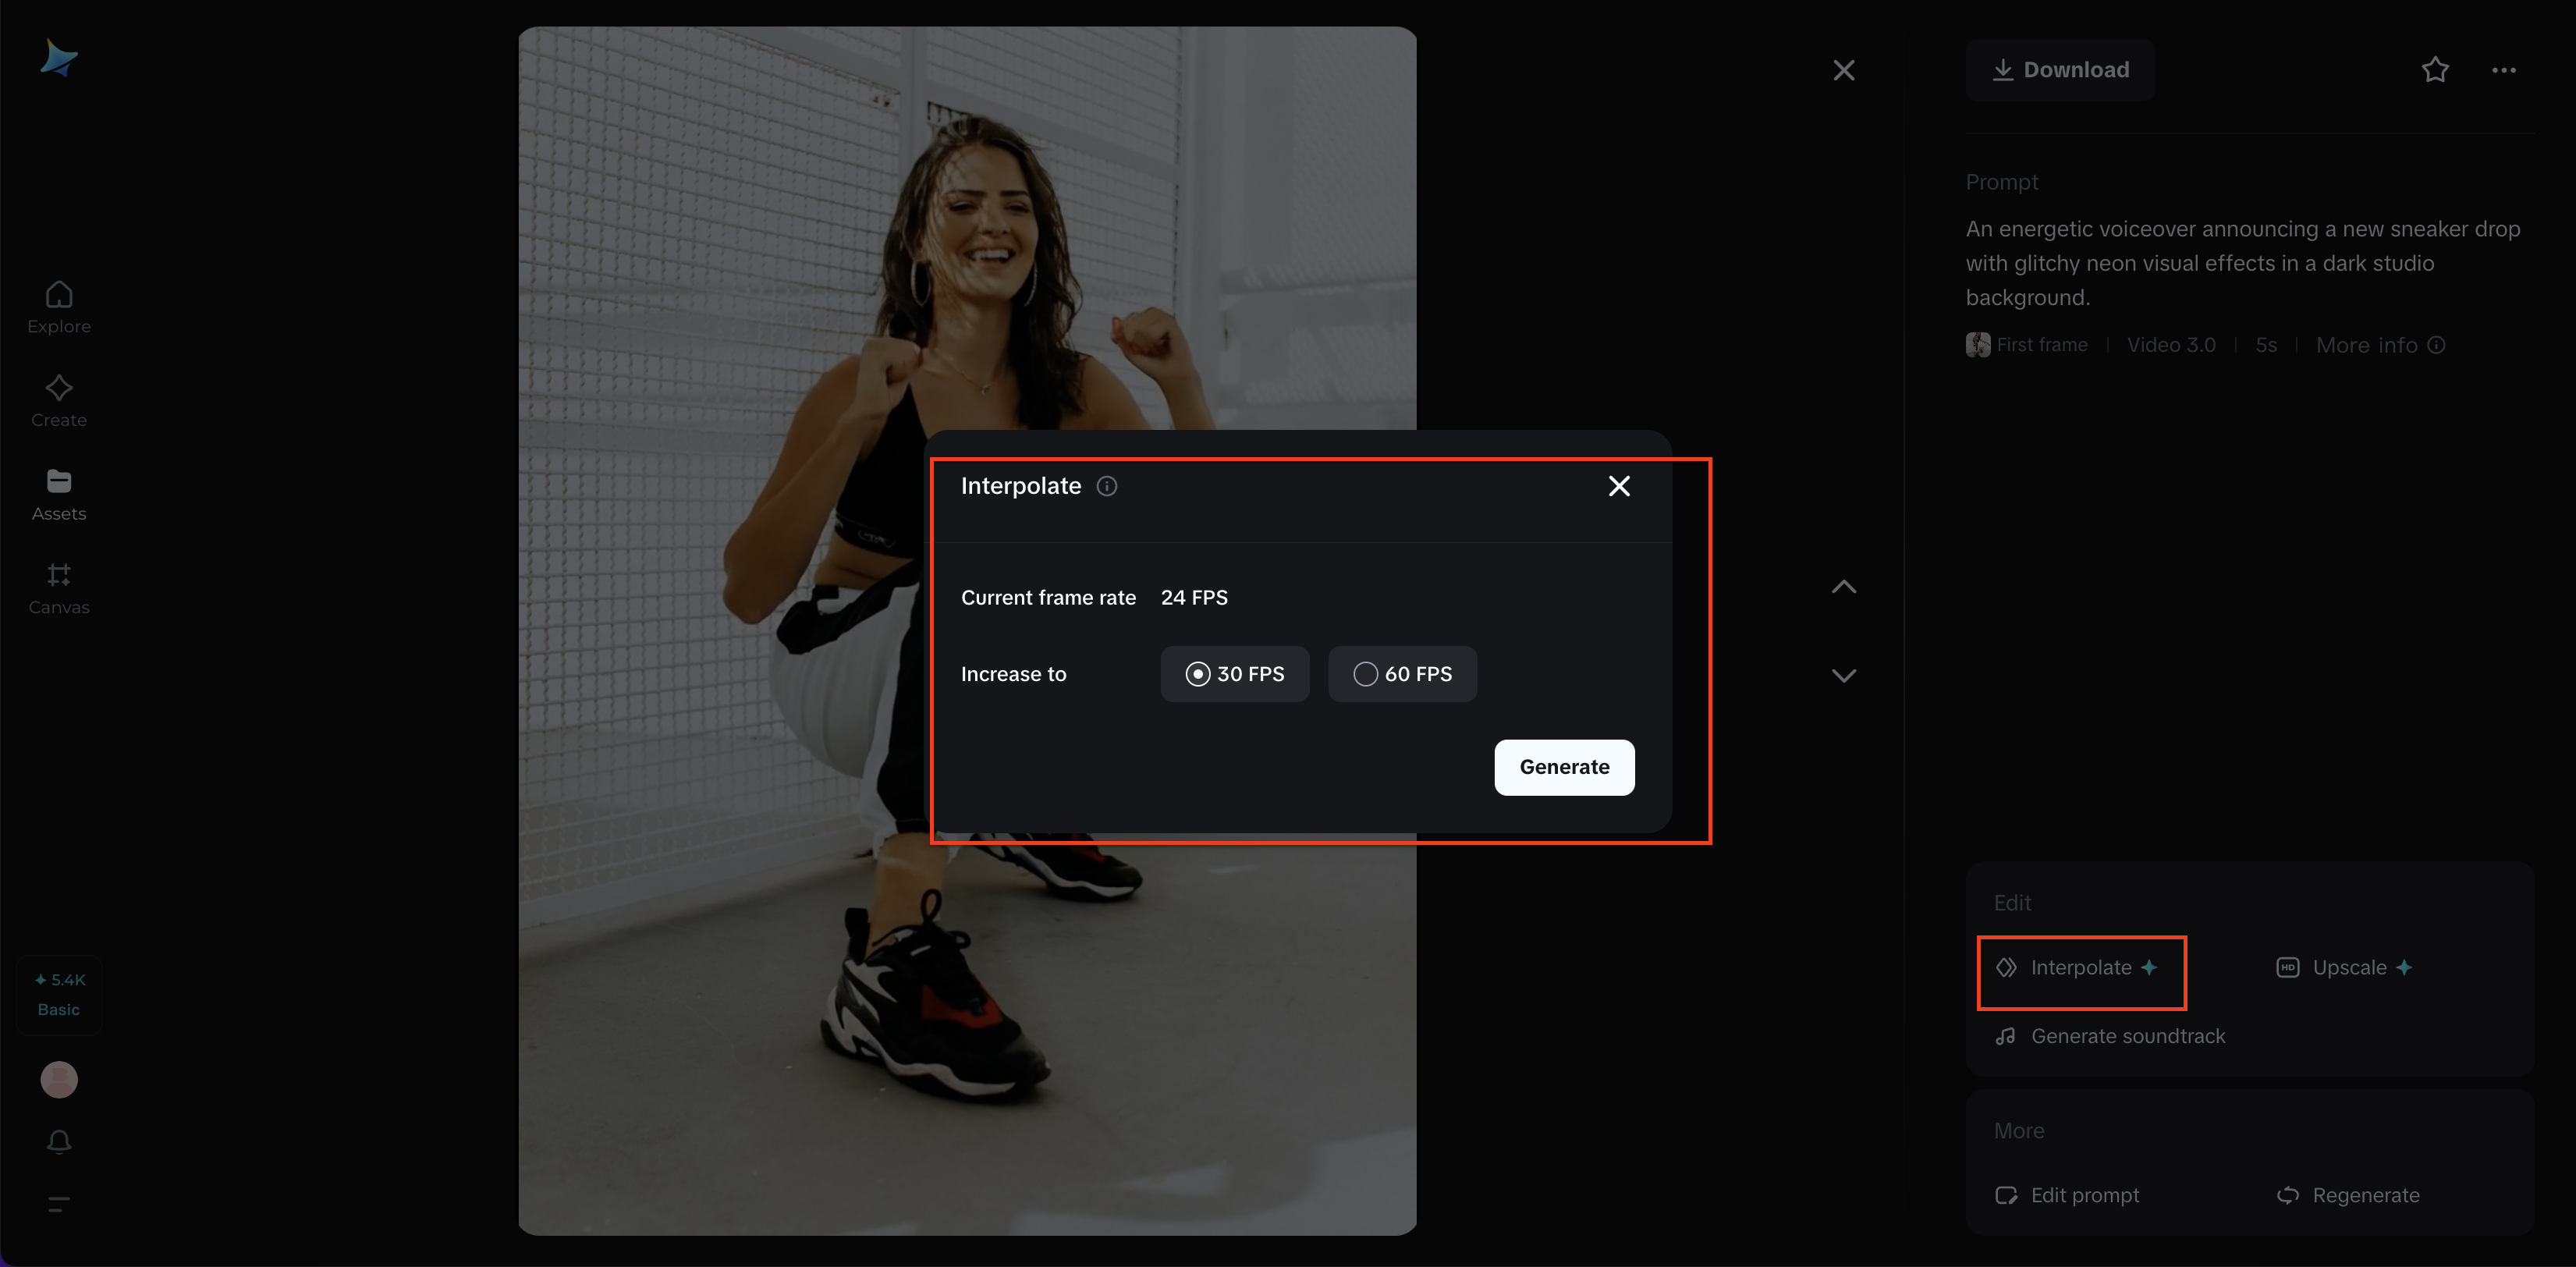Image resolution: width=2576 pixels, height=1267 pixels.
Task: Open the Create section in sidebar
Action: [59, 401]
